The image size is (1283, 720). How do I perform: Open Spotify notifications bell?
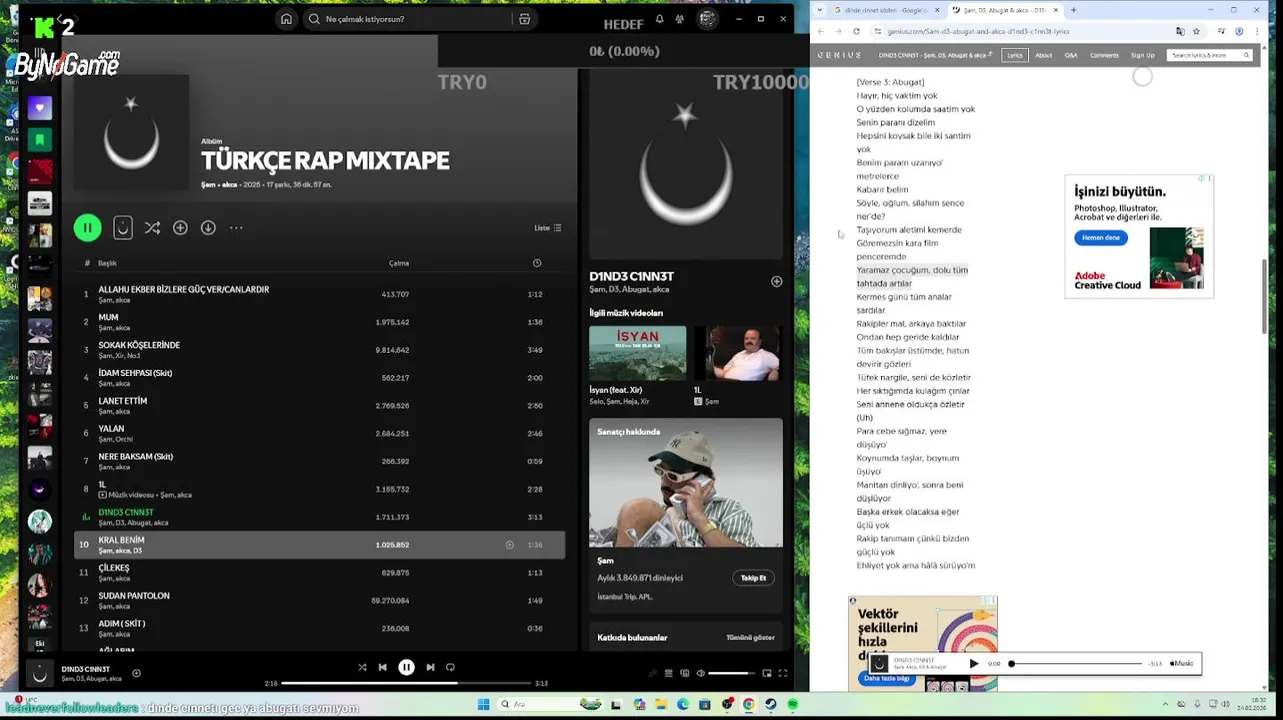[659, 19]
